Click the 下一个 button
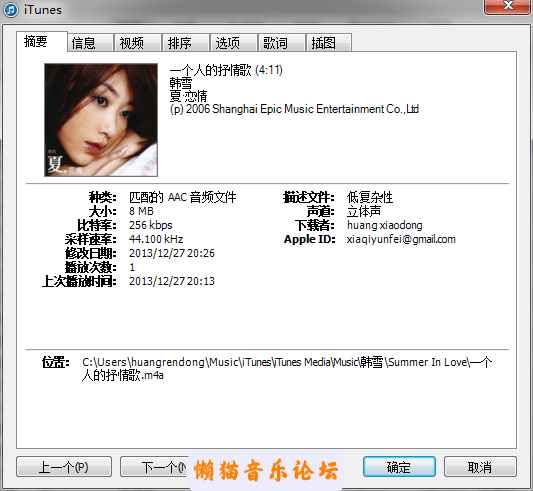 (x=155, y=467)
